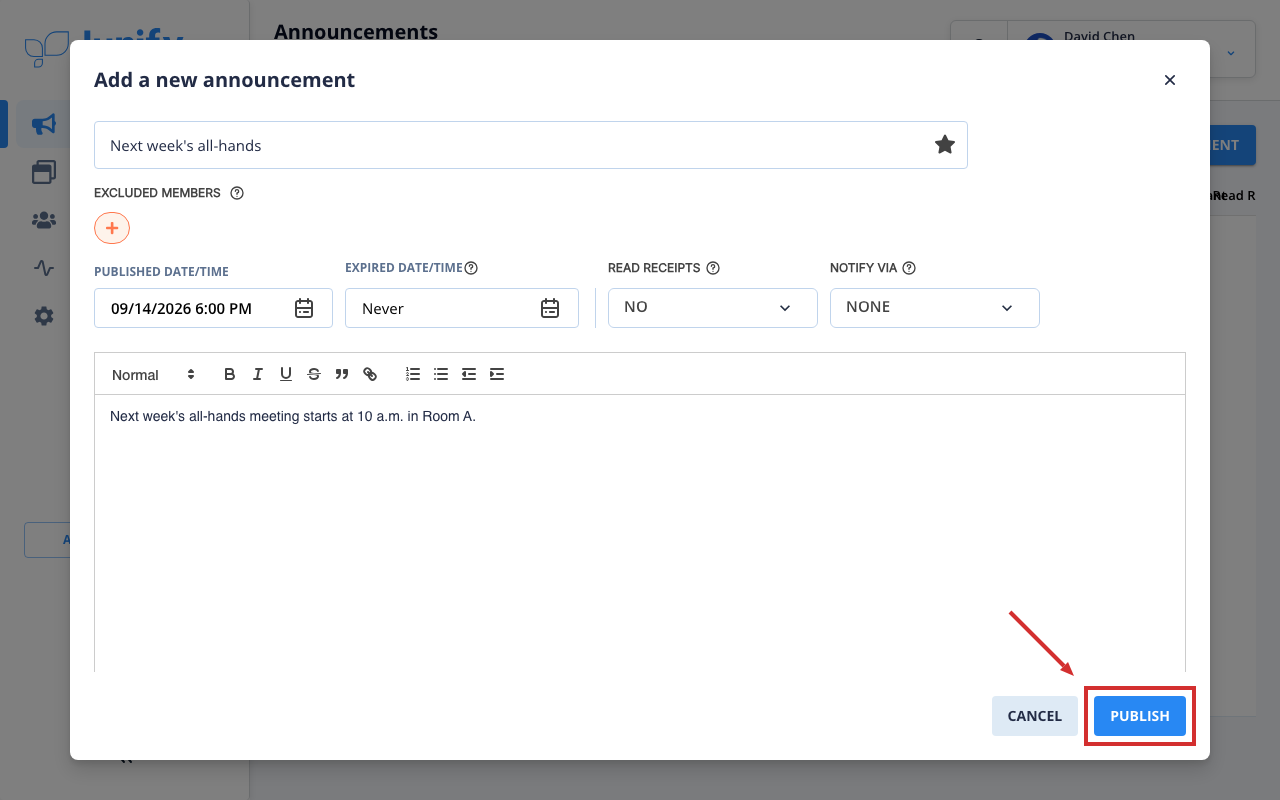Show help for Read Receipts

[713, 268]
